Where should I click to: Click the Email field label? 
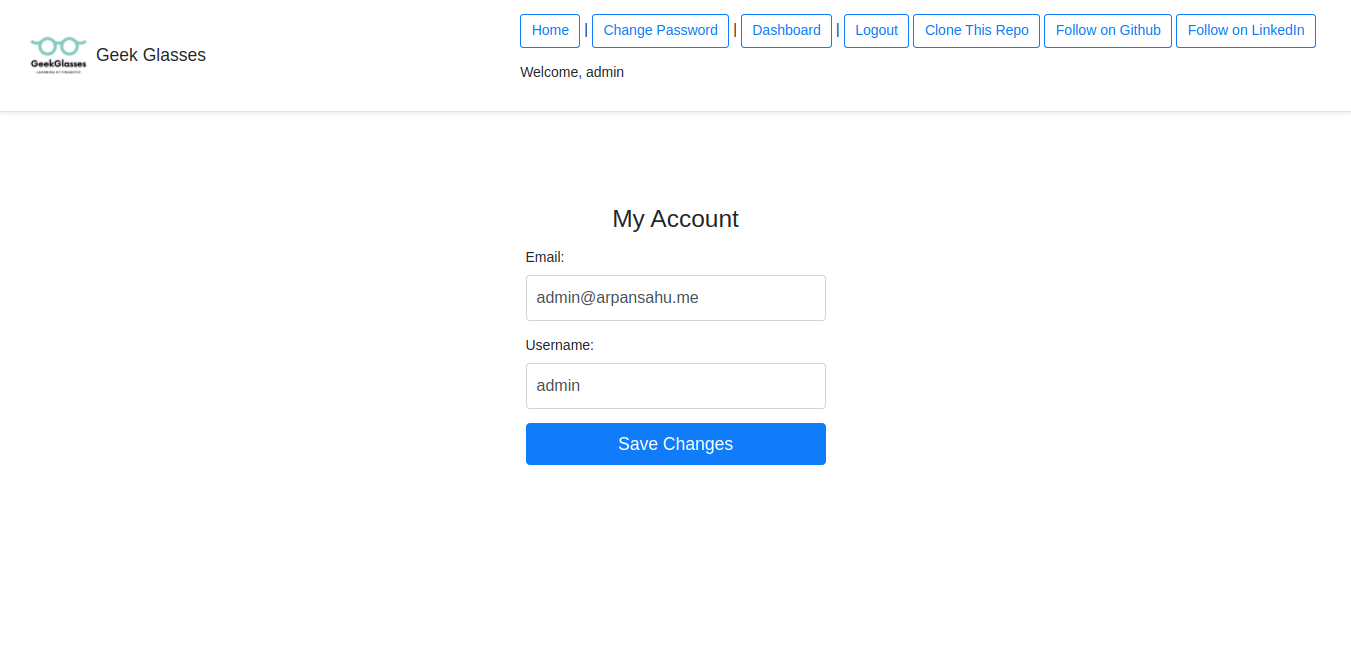click(x=545, y=257)
